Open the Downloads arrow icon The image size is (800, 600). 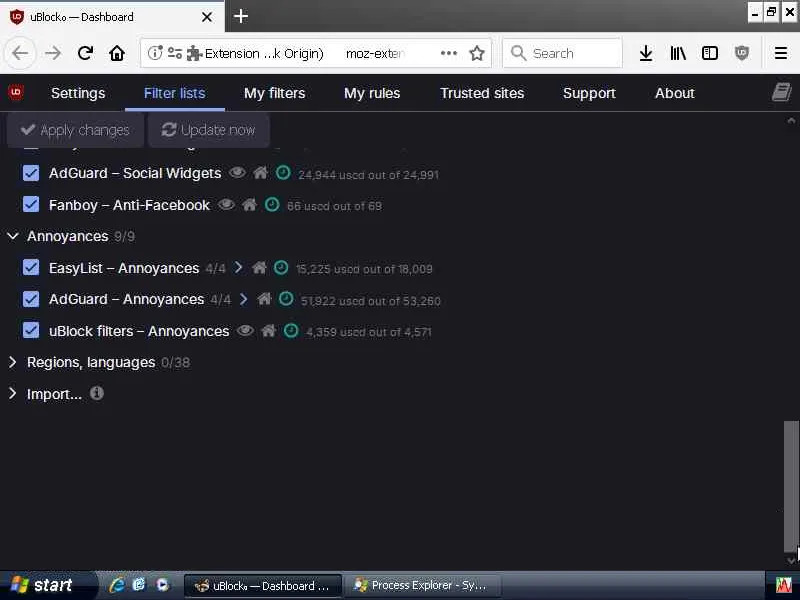coord(646,53)
